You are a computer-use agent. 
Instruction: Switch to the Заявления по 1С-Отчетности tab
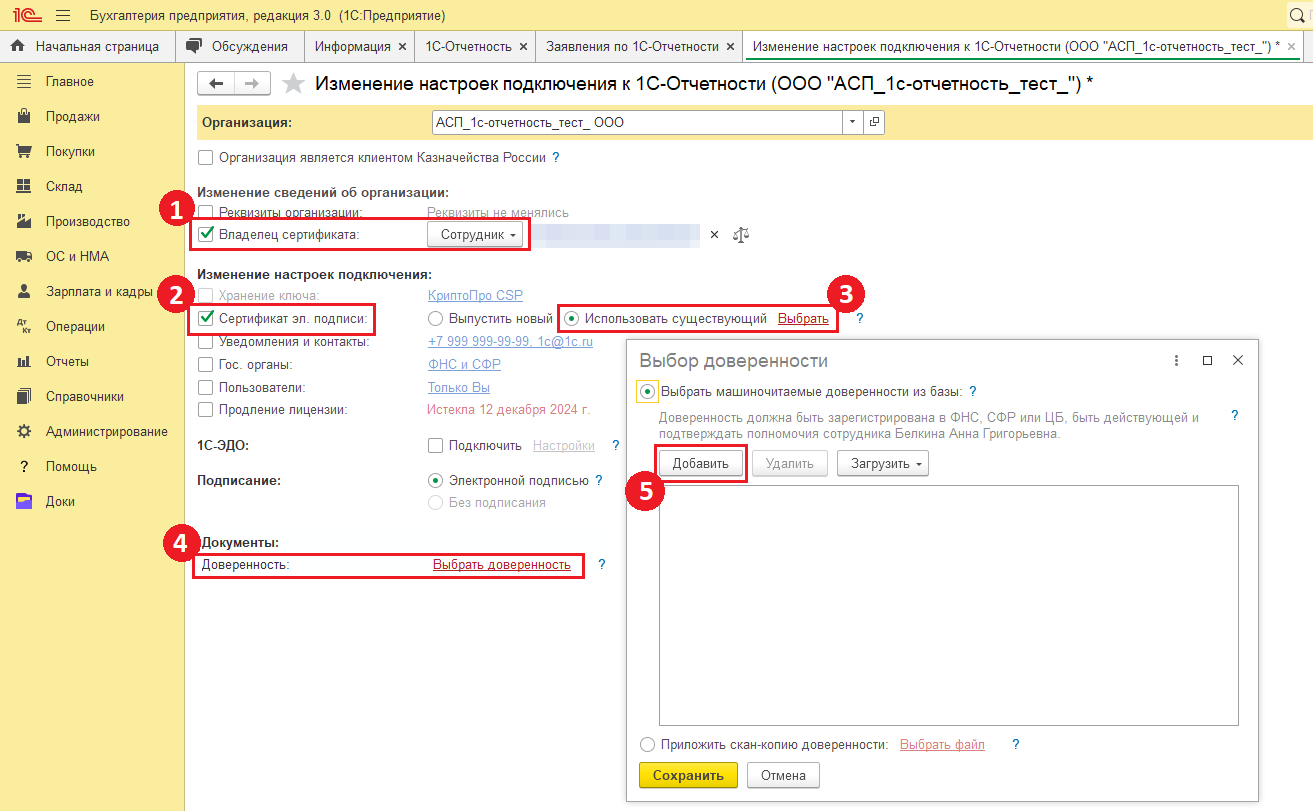(x=632, y=46)
